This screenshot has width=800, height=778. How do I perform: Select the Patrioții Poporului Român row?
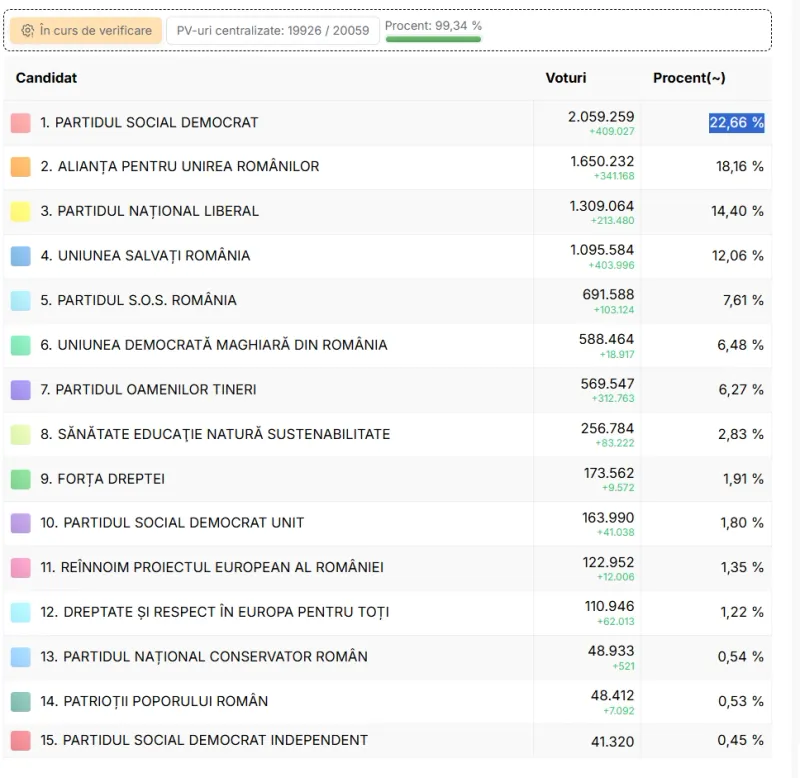click(x=388, y=701)
